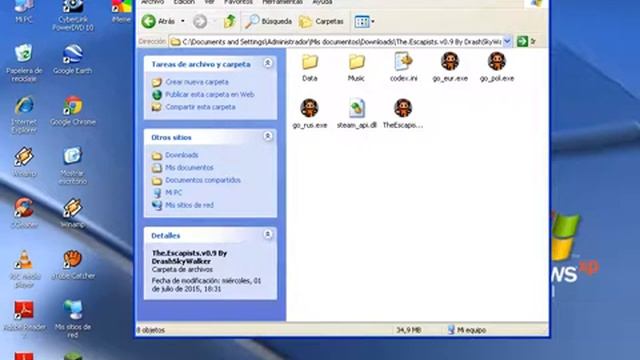Open the Edición menu

tap(184, 2)
